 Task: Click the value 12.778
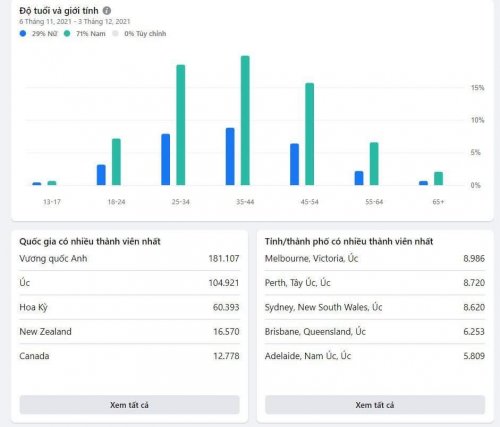tap(226, 356)
